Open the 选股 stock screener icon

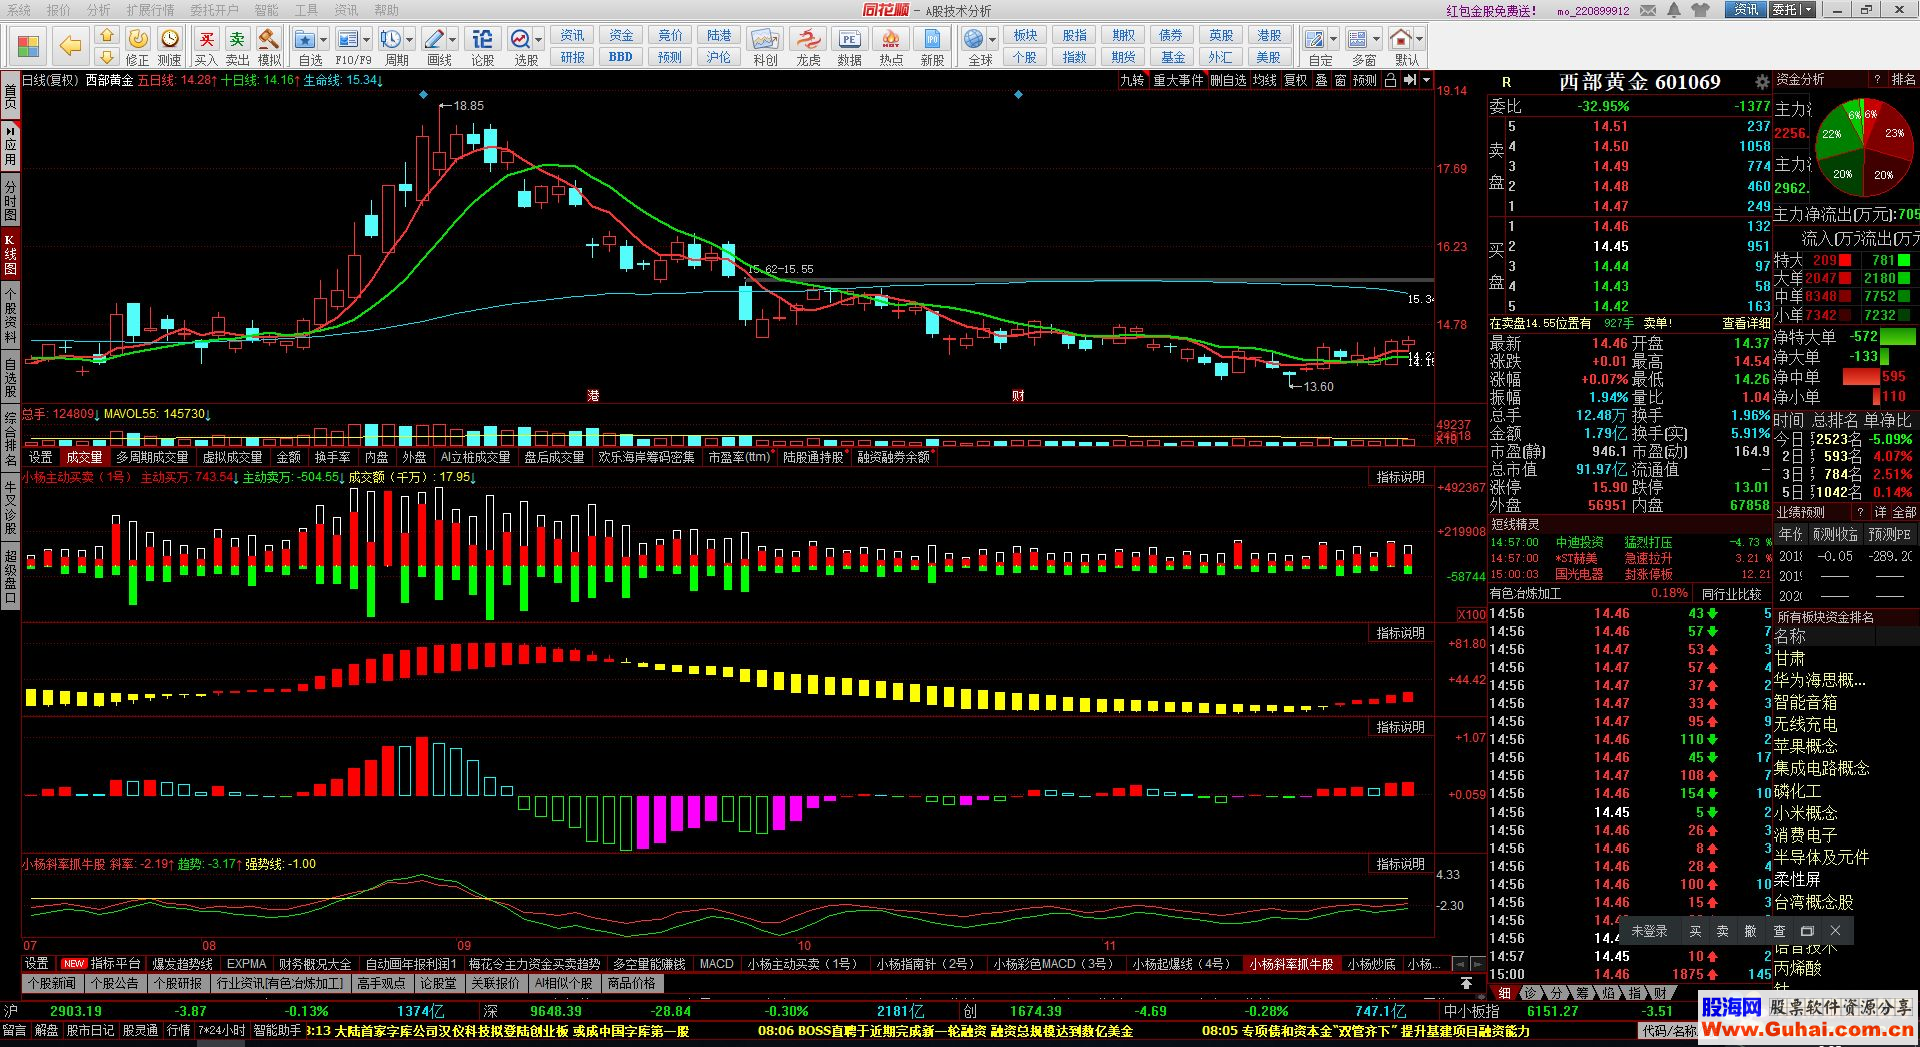tap(520, 39)
